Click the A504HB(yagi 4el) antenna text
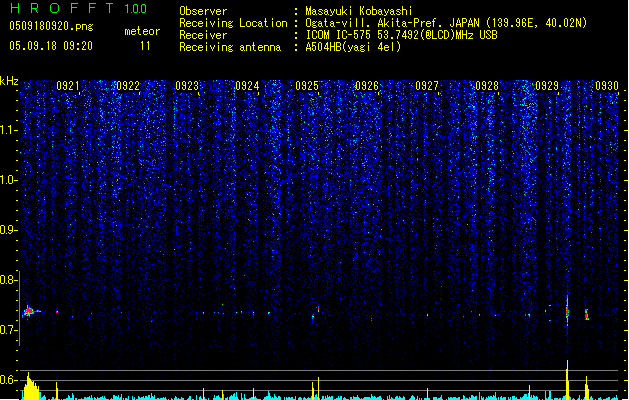The width and height of the screenshot is (629, 400). [x=353, y=47]
